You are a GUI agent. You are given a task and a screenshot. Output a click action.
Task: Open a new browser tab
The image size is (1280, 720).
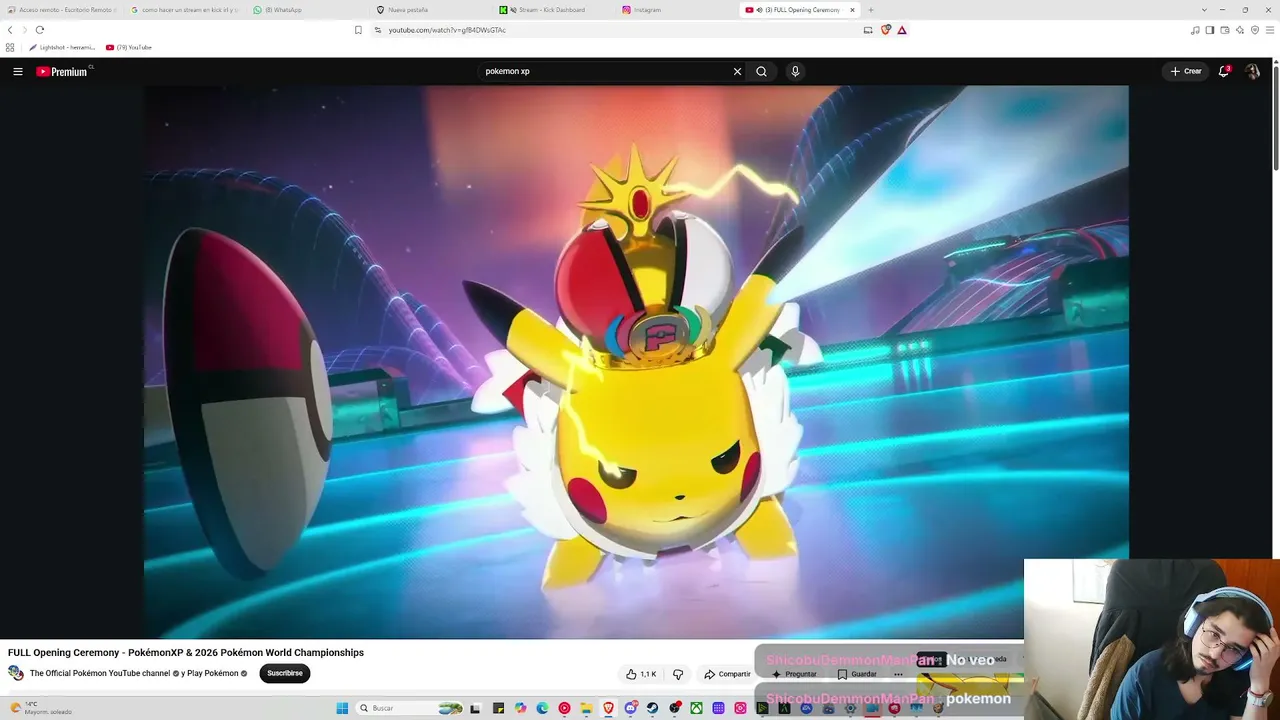coord(870,10)
